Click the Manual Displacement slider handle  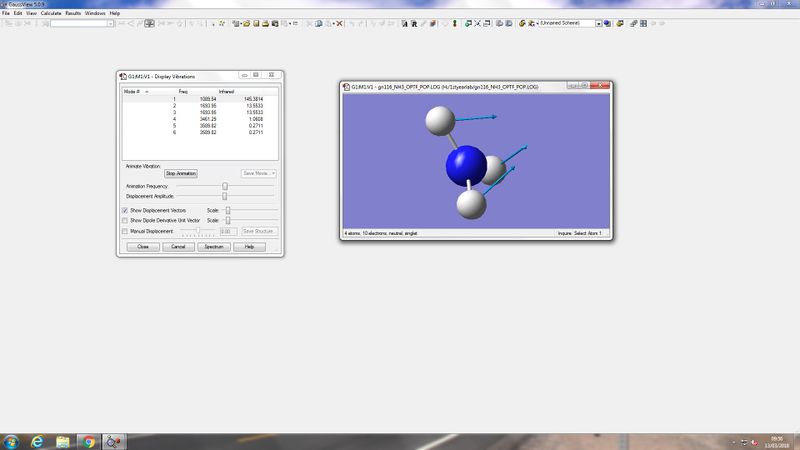198,231
